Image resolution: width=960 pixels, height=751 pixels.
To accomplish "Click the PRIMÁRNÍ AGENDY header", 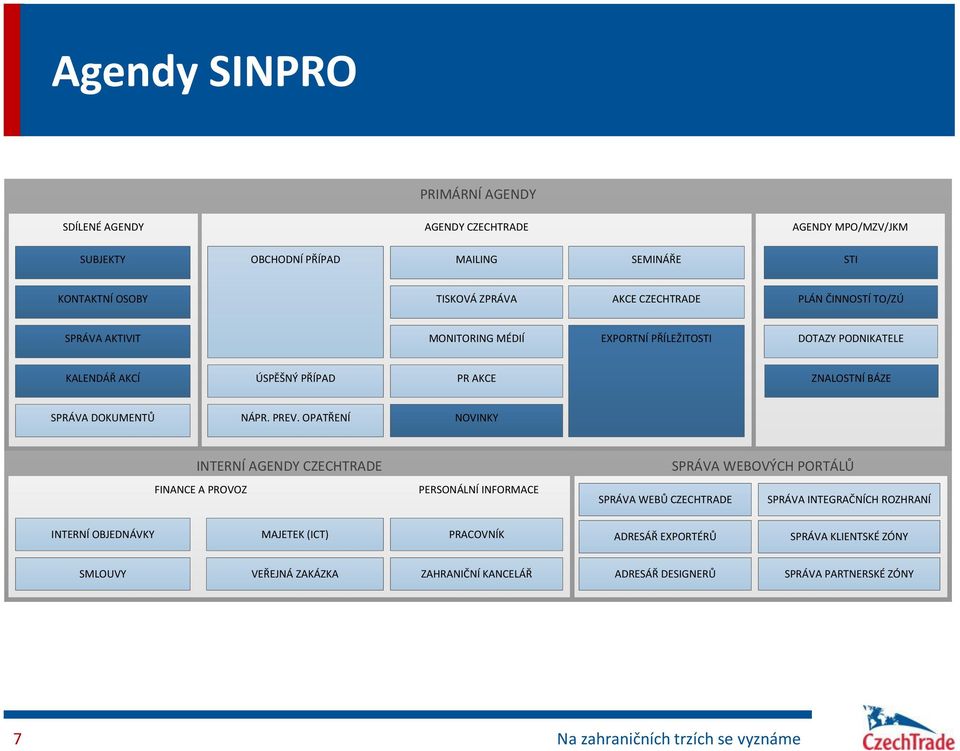I will point(478,195).
